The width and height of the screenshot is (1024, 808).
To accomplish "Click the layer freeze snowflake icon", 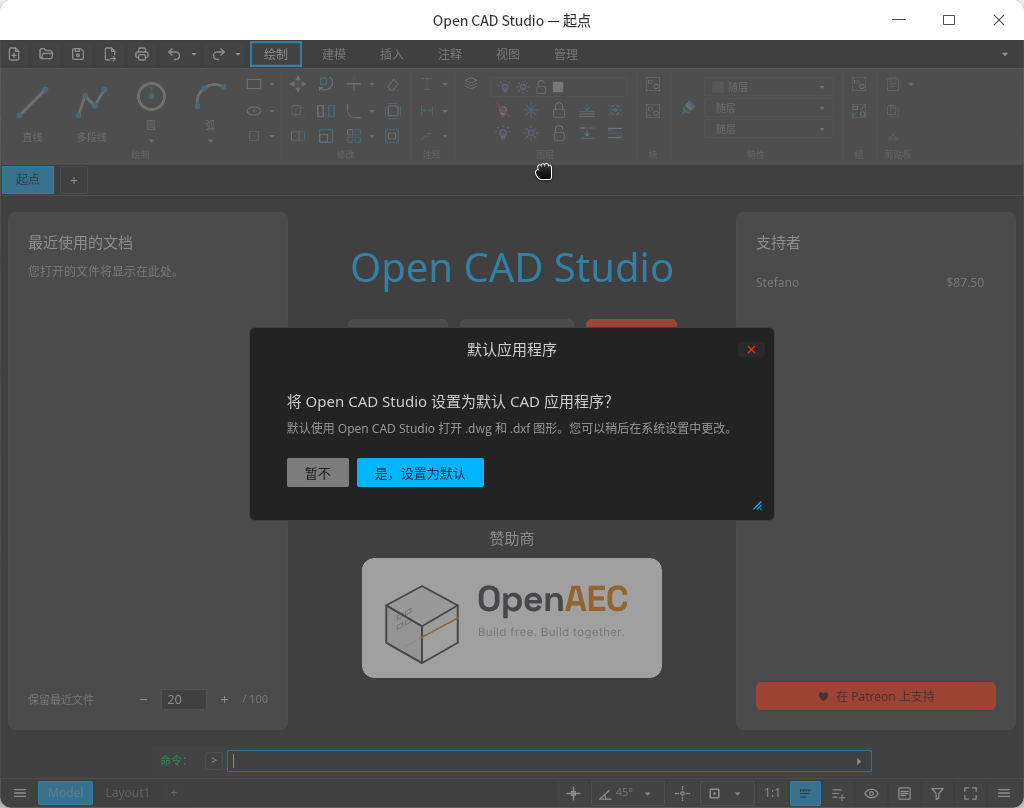I will click(531, 110).
